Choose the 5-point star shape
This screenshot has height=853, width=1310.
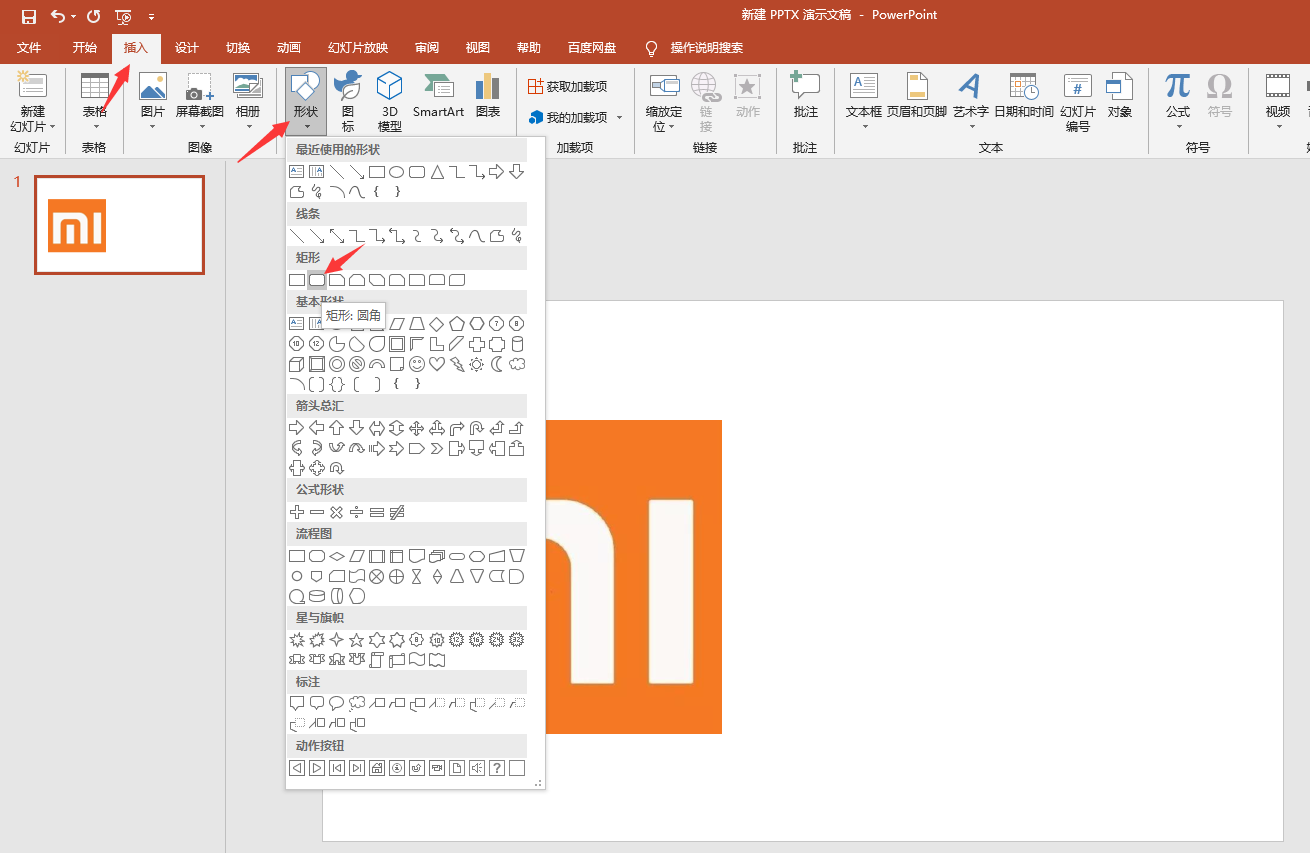pos(357,639)
